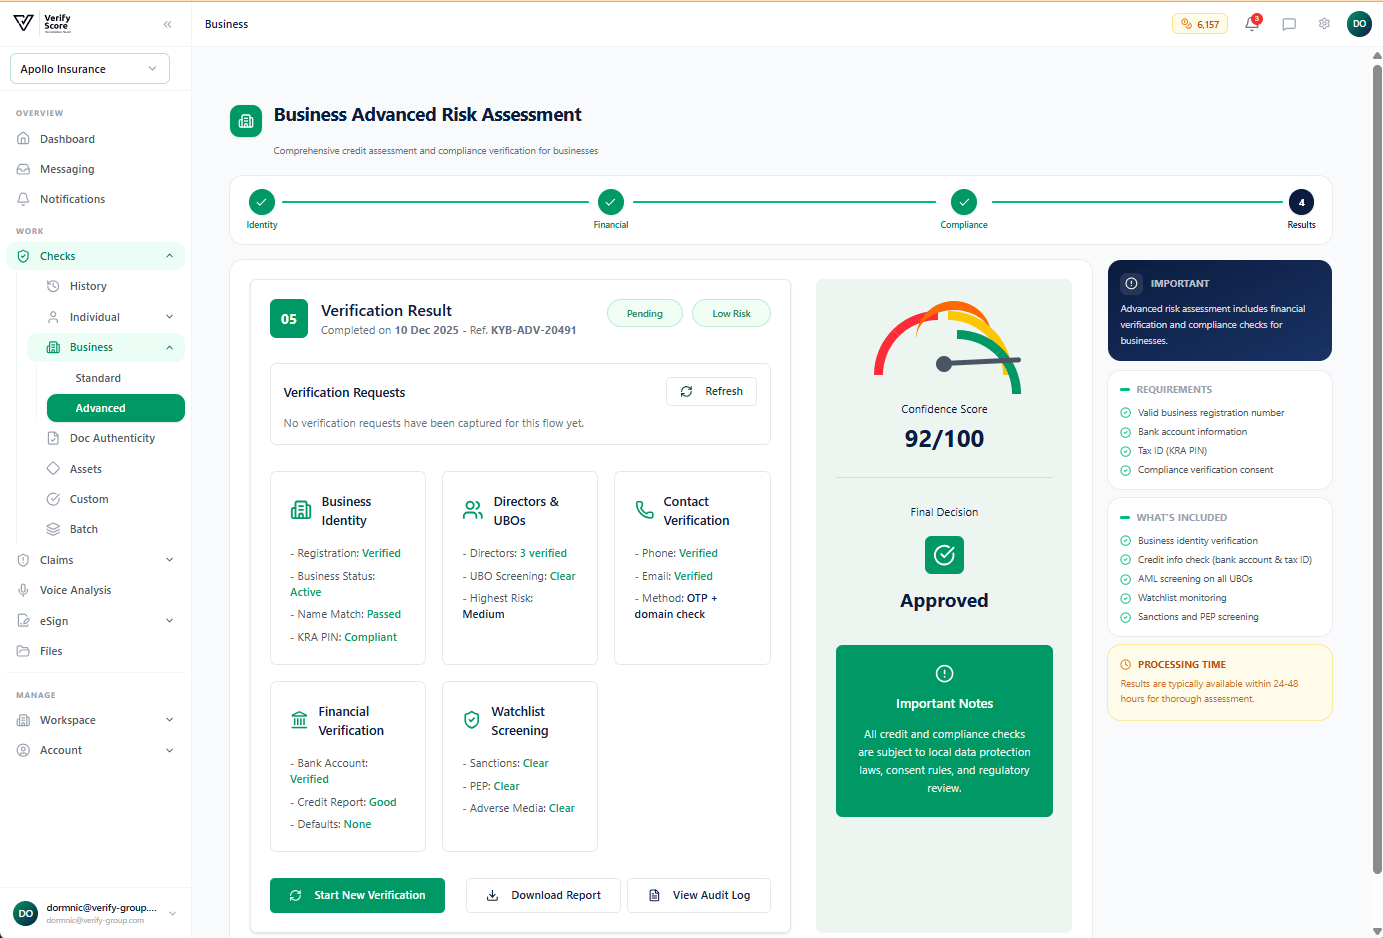The image size is (1383, 938).
Task: Click the Important Notes alert icon
Action: point(944,673)
